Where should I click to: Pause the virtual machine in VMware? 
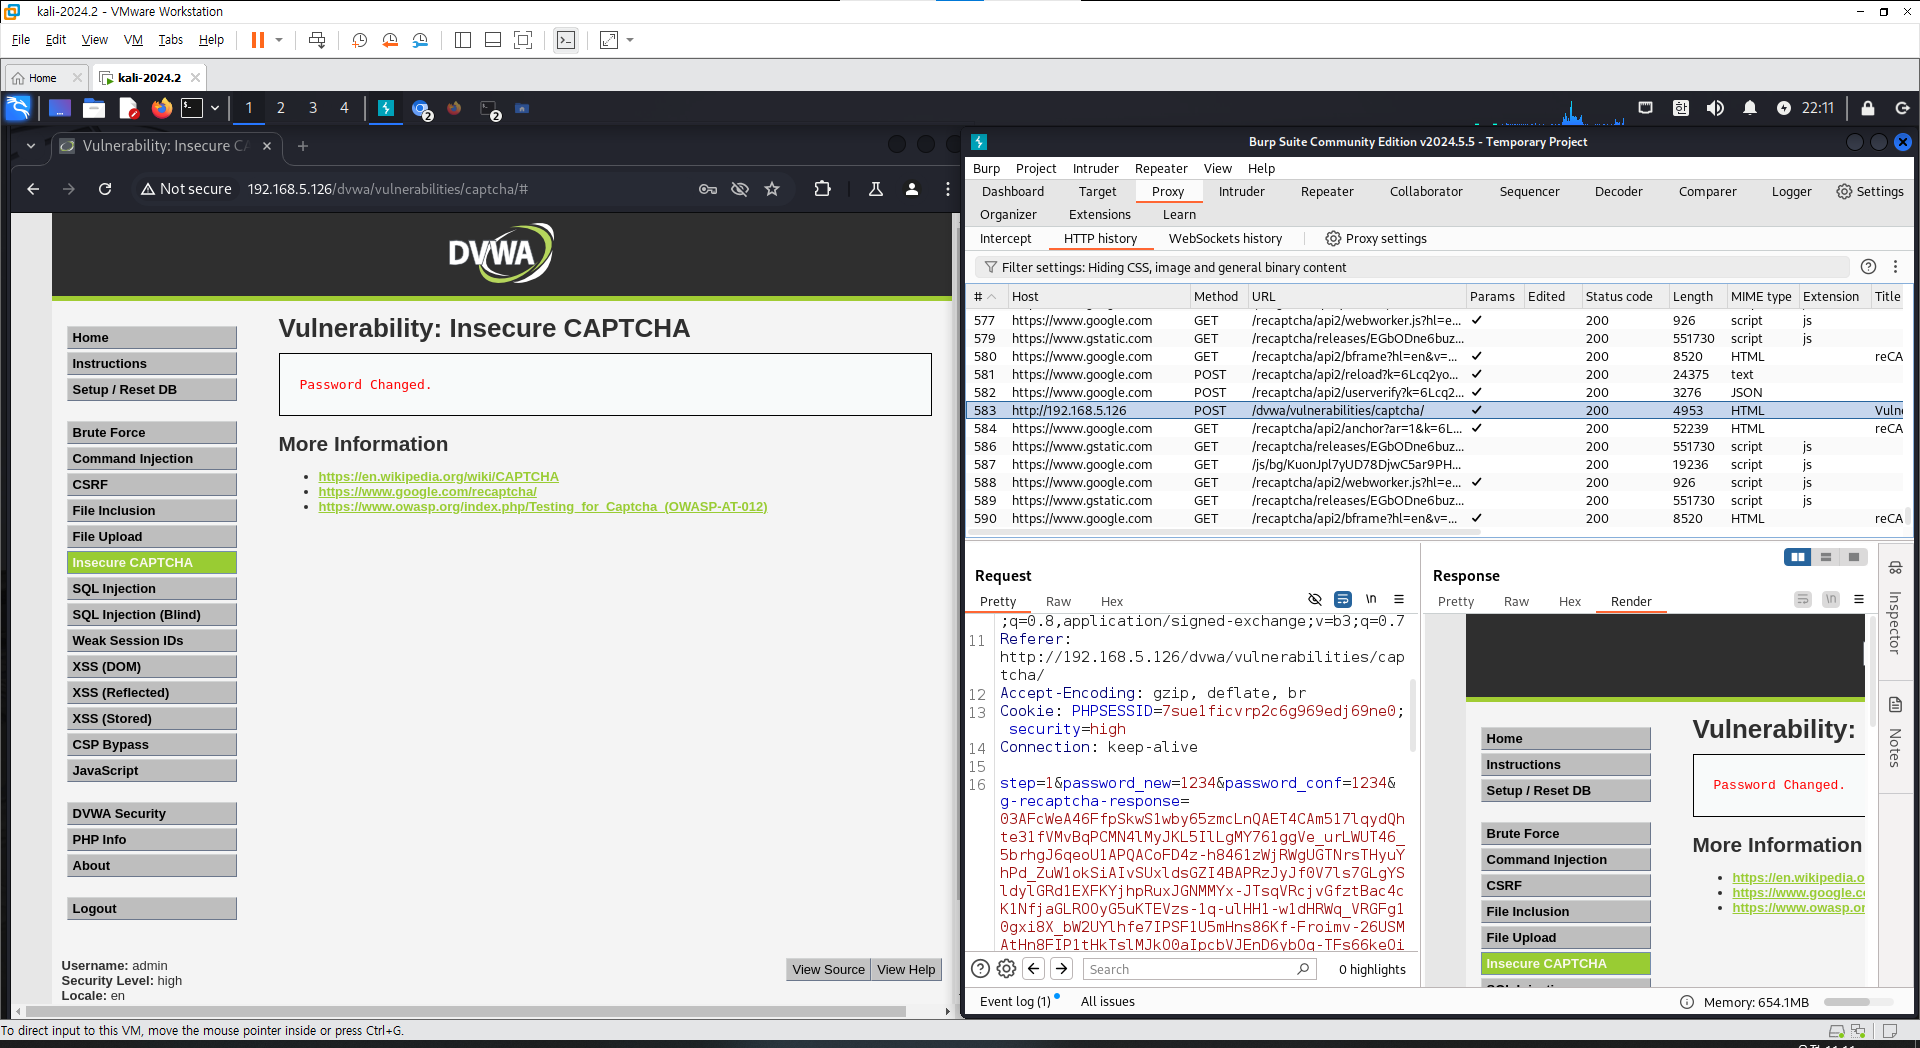click(x=257, y=40)
